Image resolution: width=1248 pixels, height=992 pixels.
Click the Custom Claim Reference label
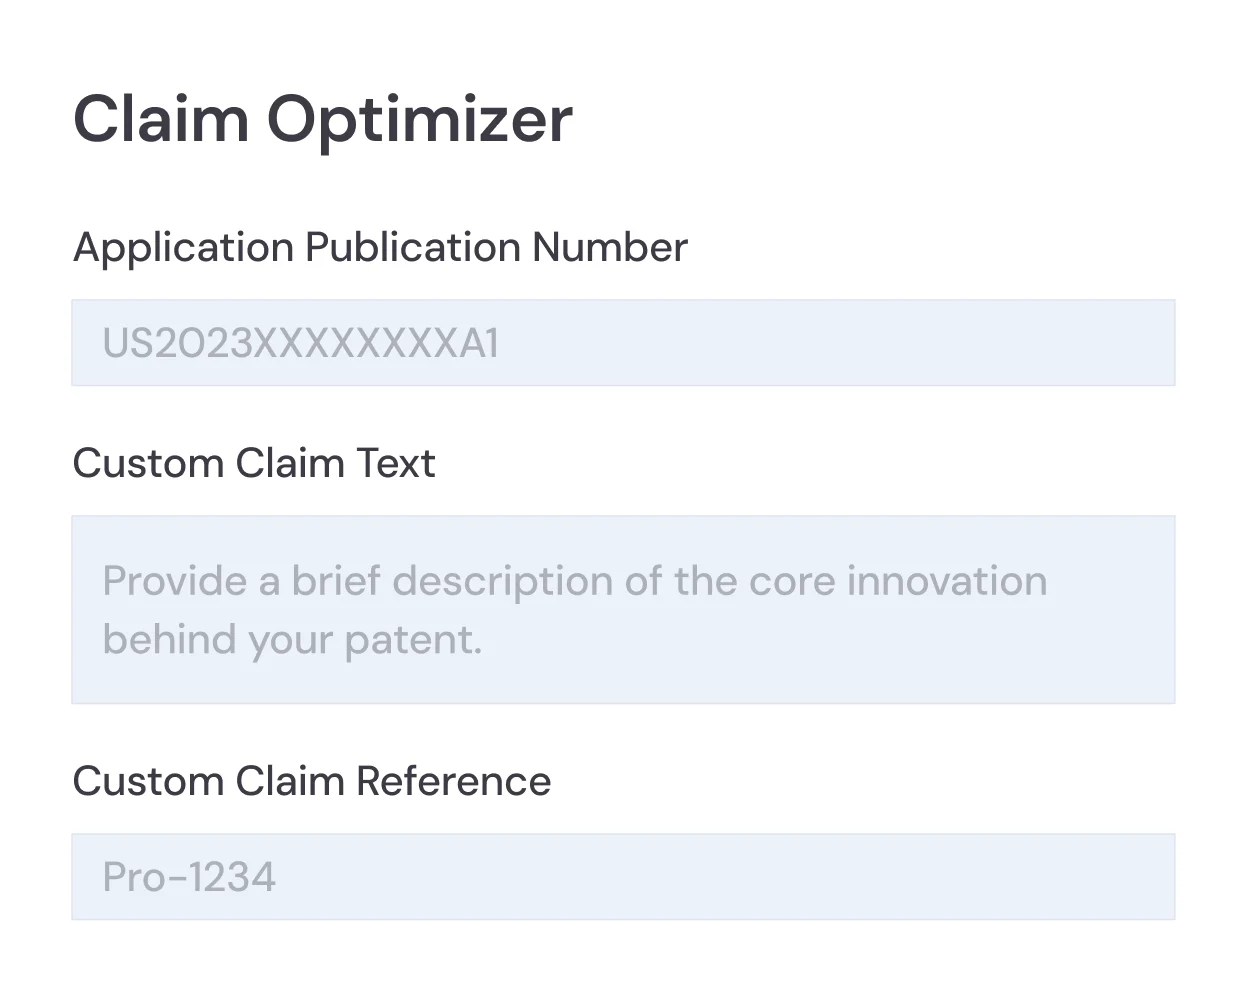point(311,781)
